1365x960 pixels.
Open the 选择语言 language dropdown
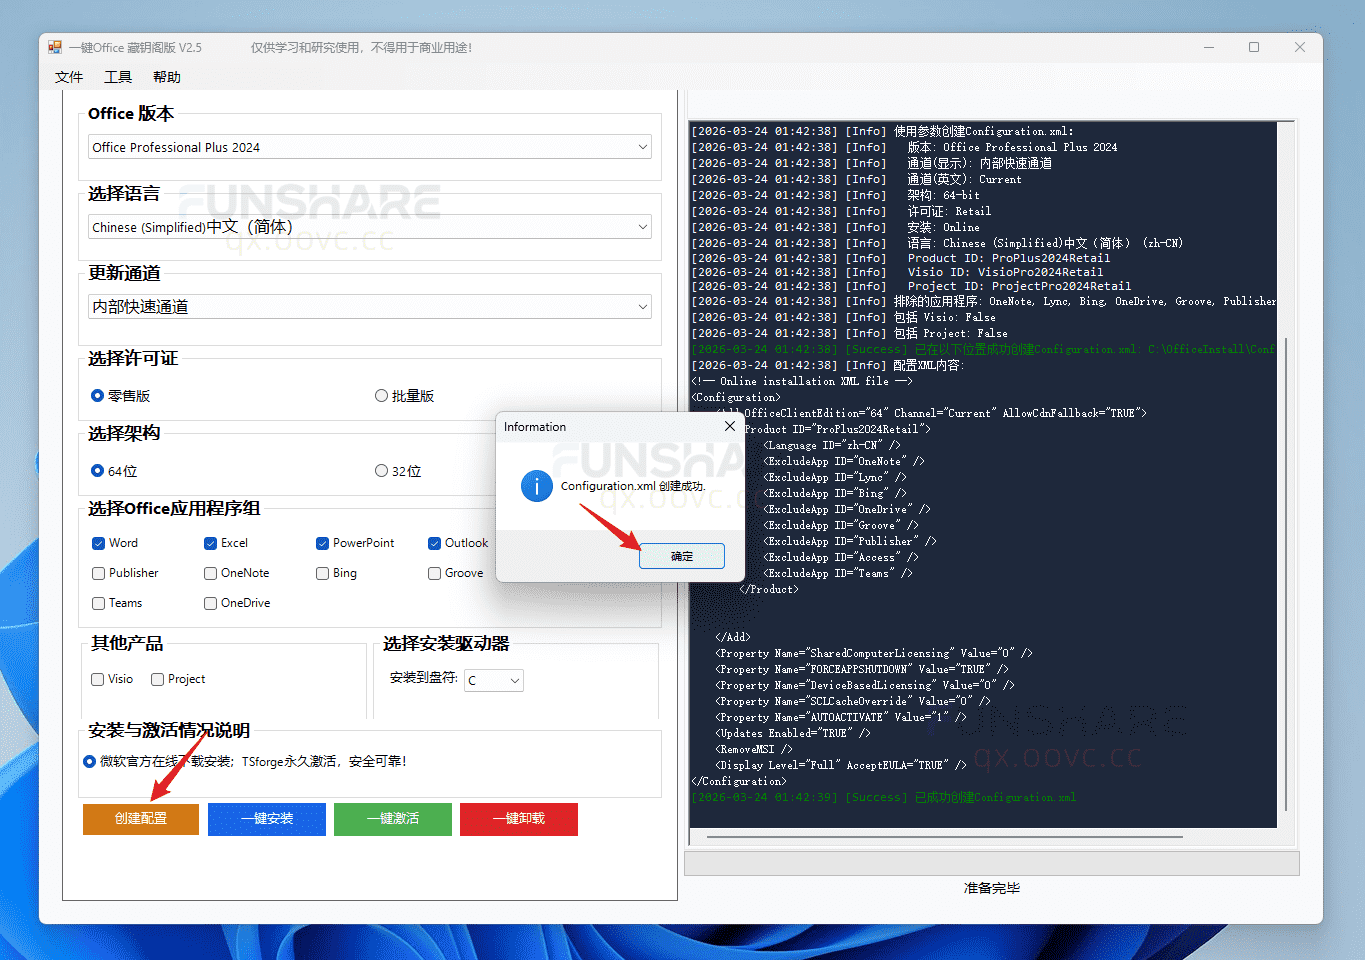[x=642, y=227]
